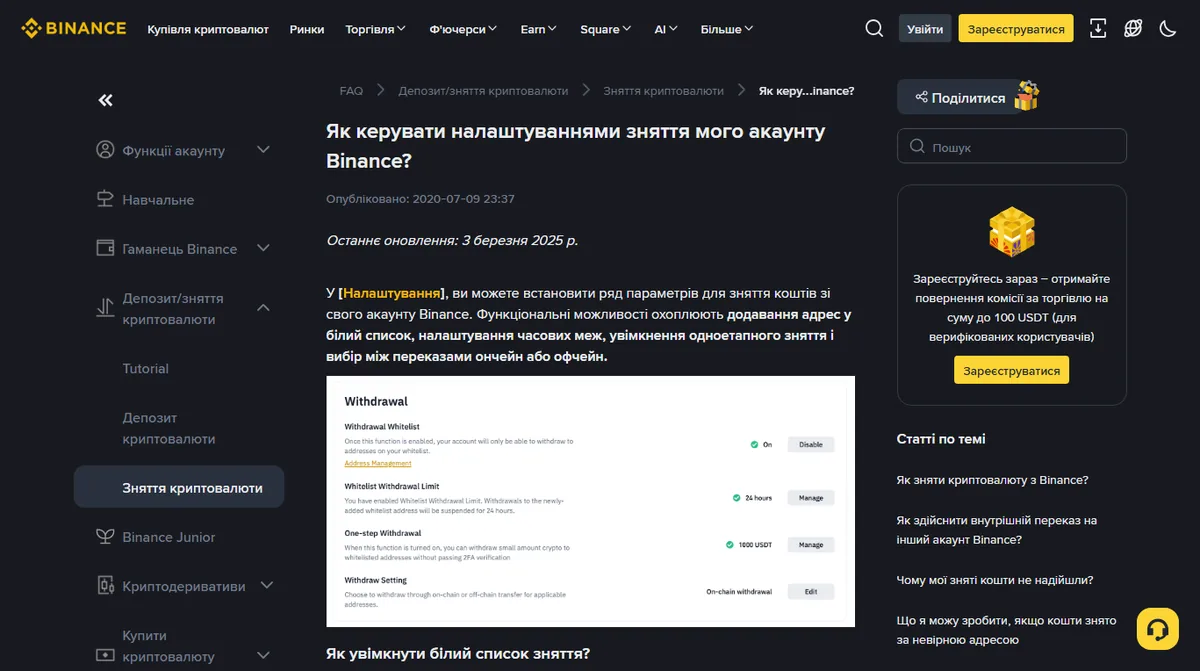Open article Чому мої зняті кошти не надійшли?
1200x671 pixels.
(x=995, y=579)
